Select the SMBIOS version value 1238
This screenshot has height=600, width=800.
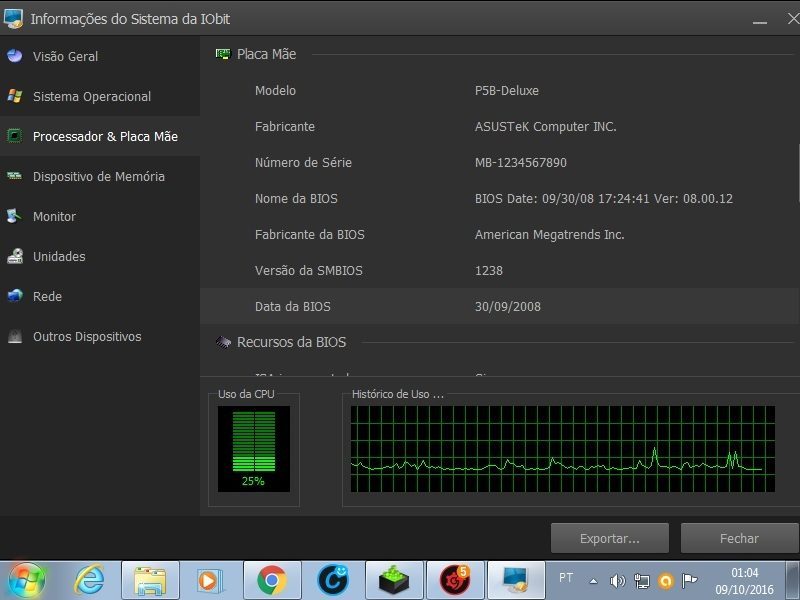(489, 270)
